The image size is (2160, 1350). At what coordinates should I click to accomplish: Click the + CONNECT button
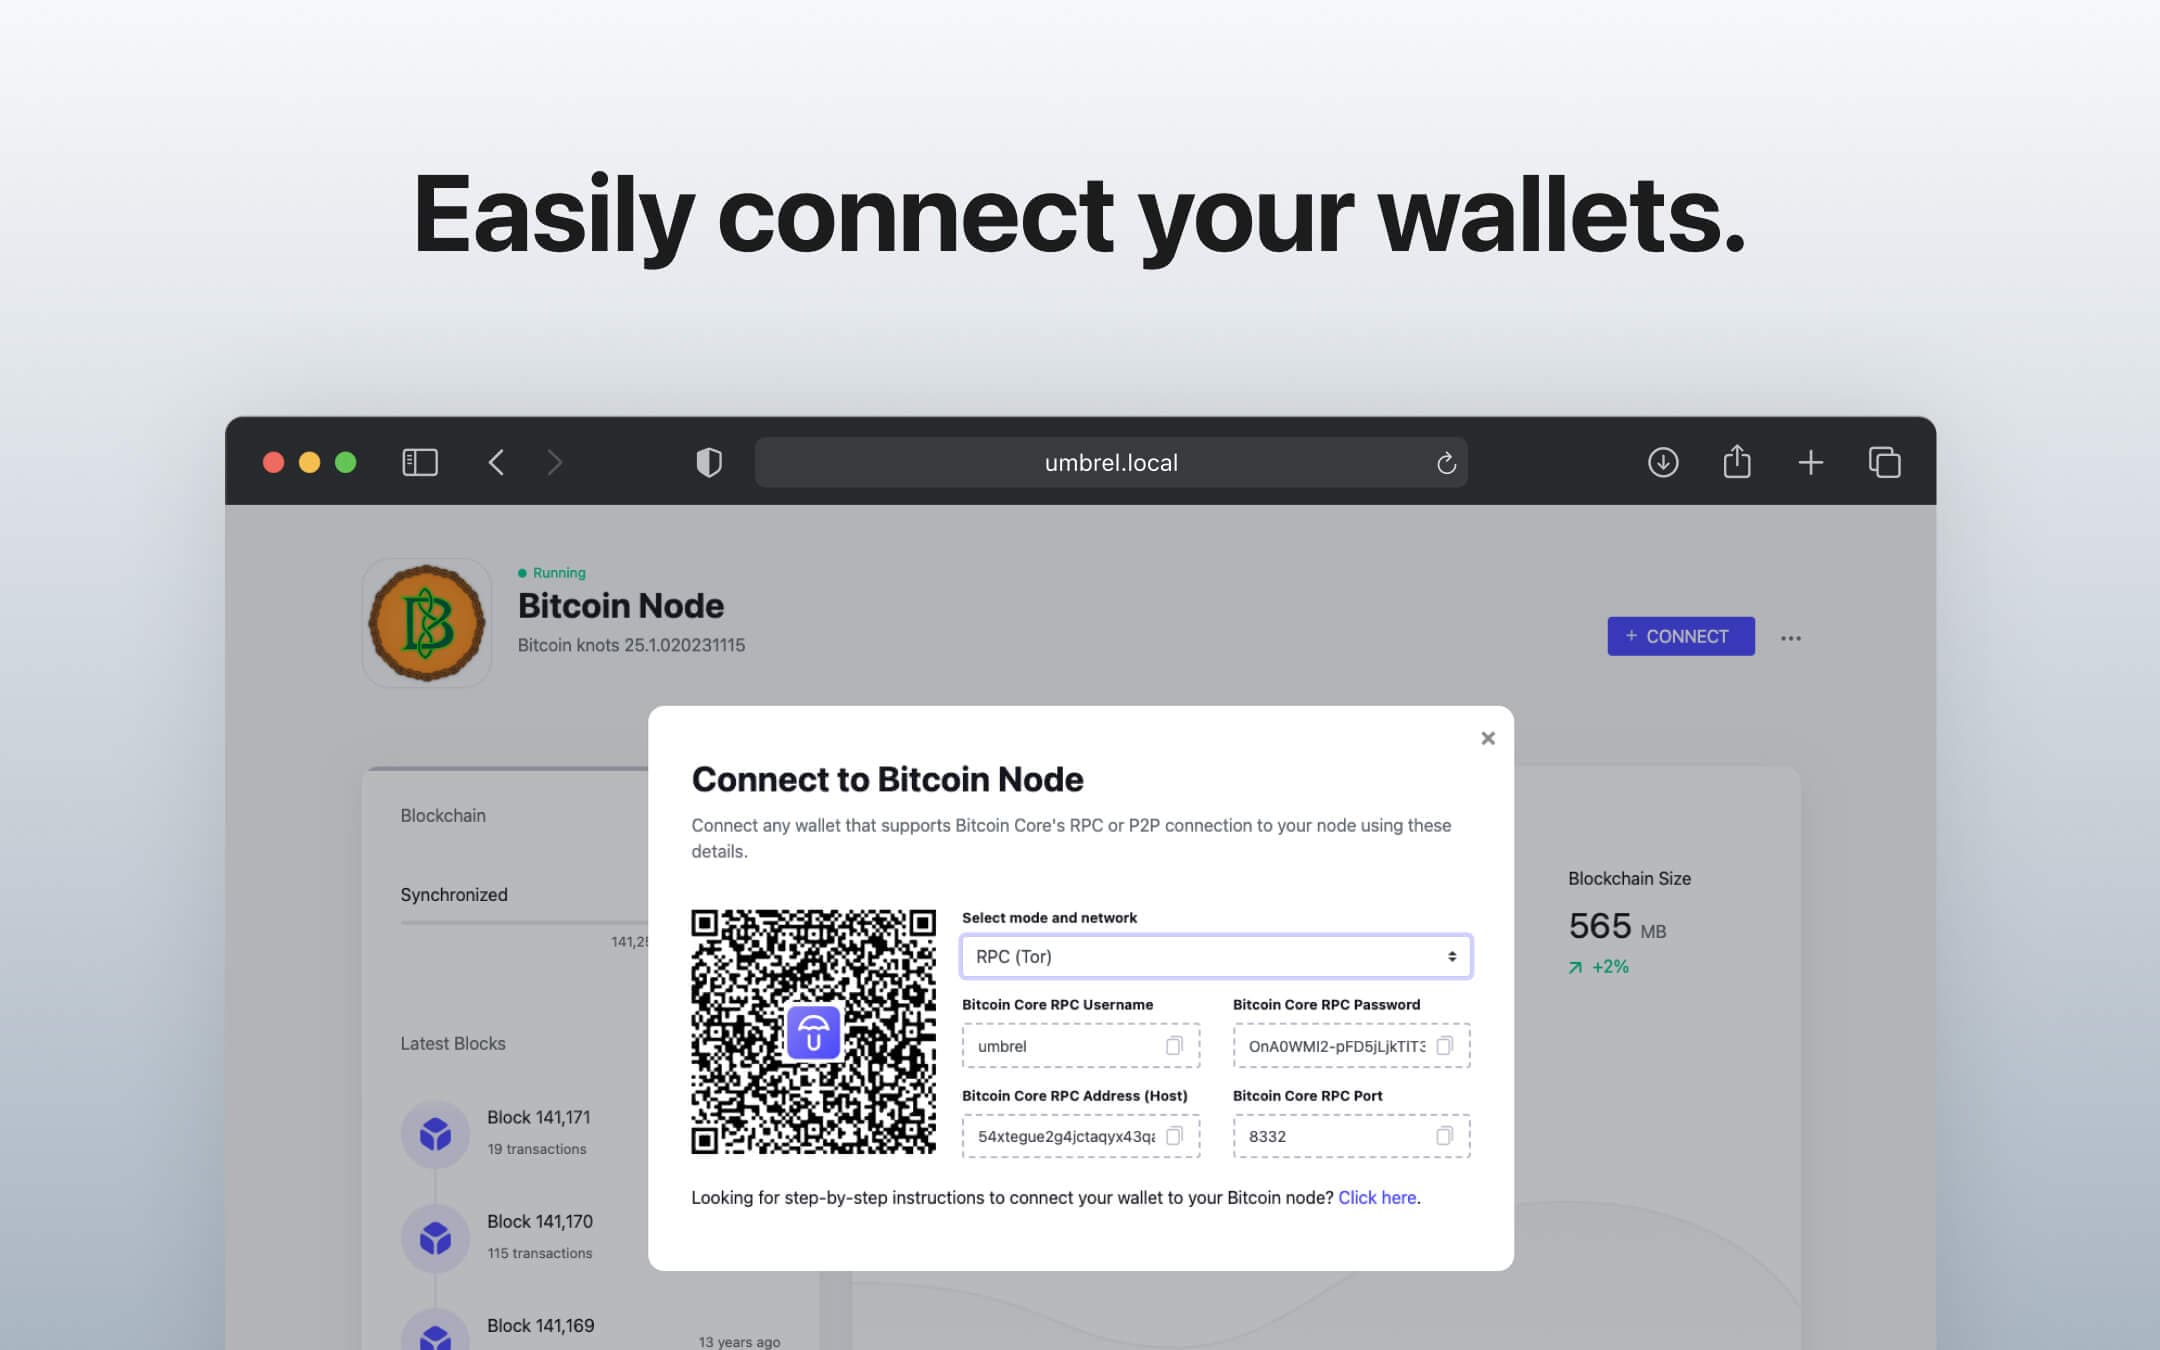[1679, 636]
